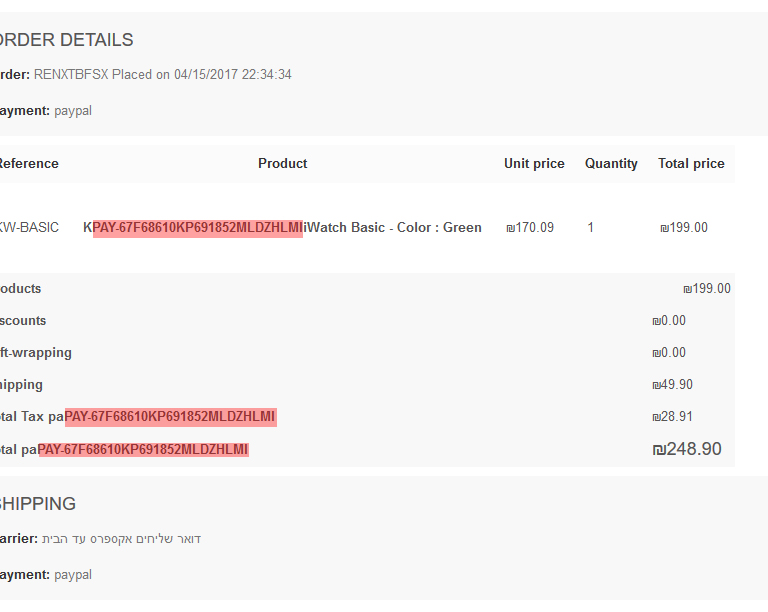Click the Product column header

[x=283, y=164]
